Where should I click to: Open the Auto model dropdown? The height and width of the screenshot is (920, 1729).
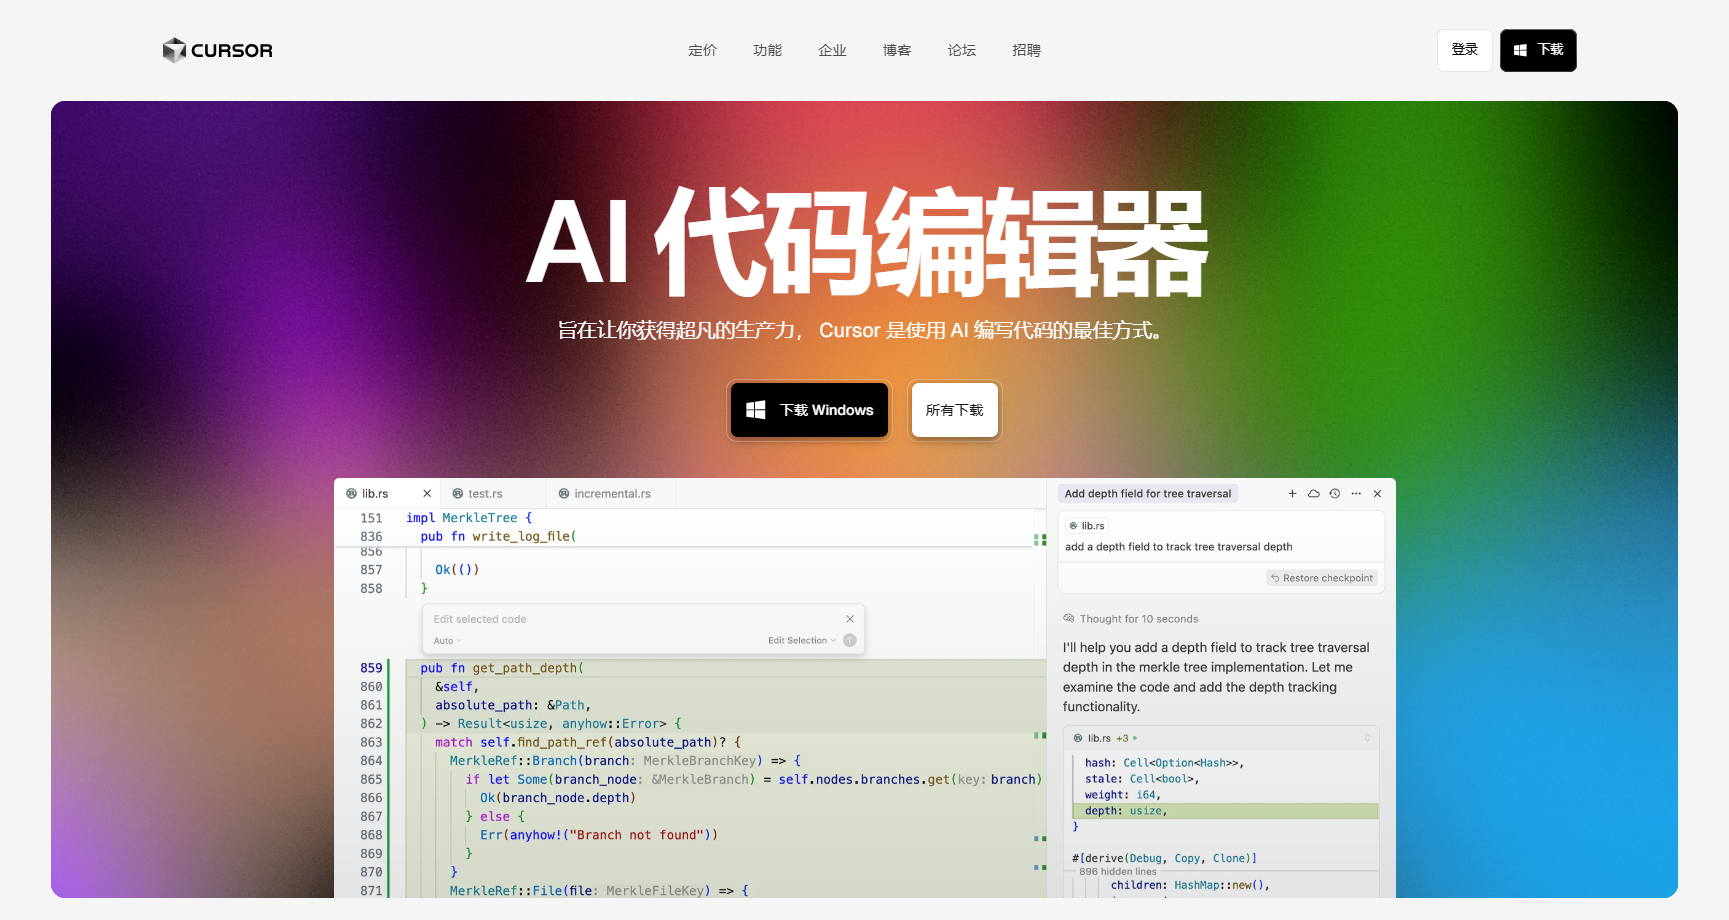click(x=447, y=641)
